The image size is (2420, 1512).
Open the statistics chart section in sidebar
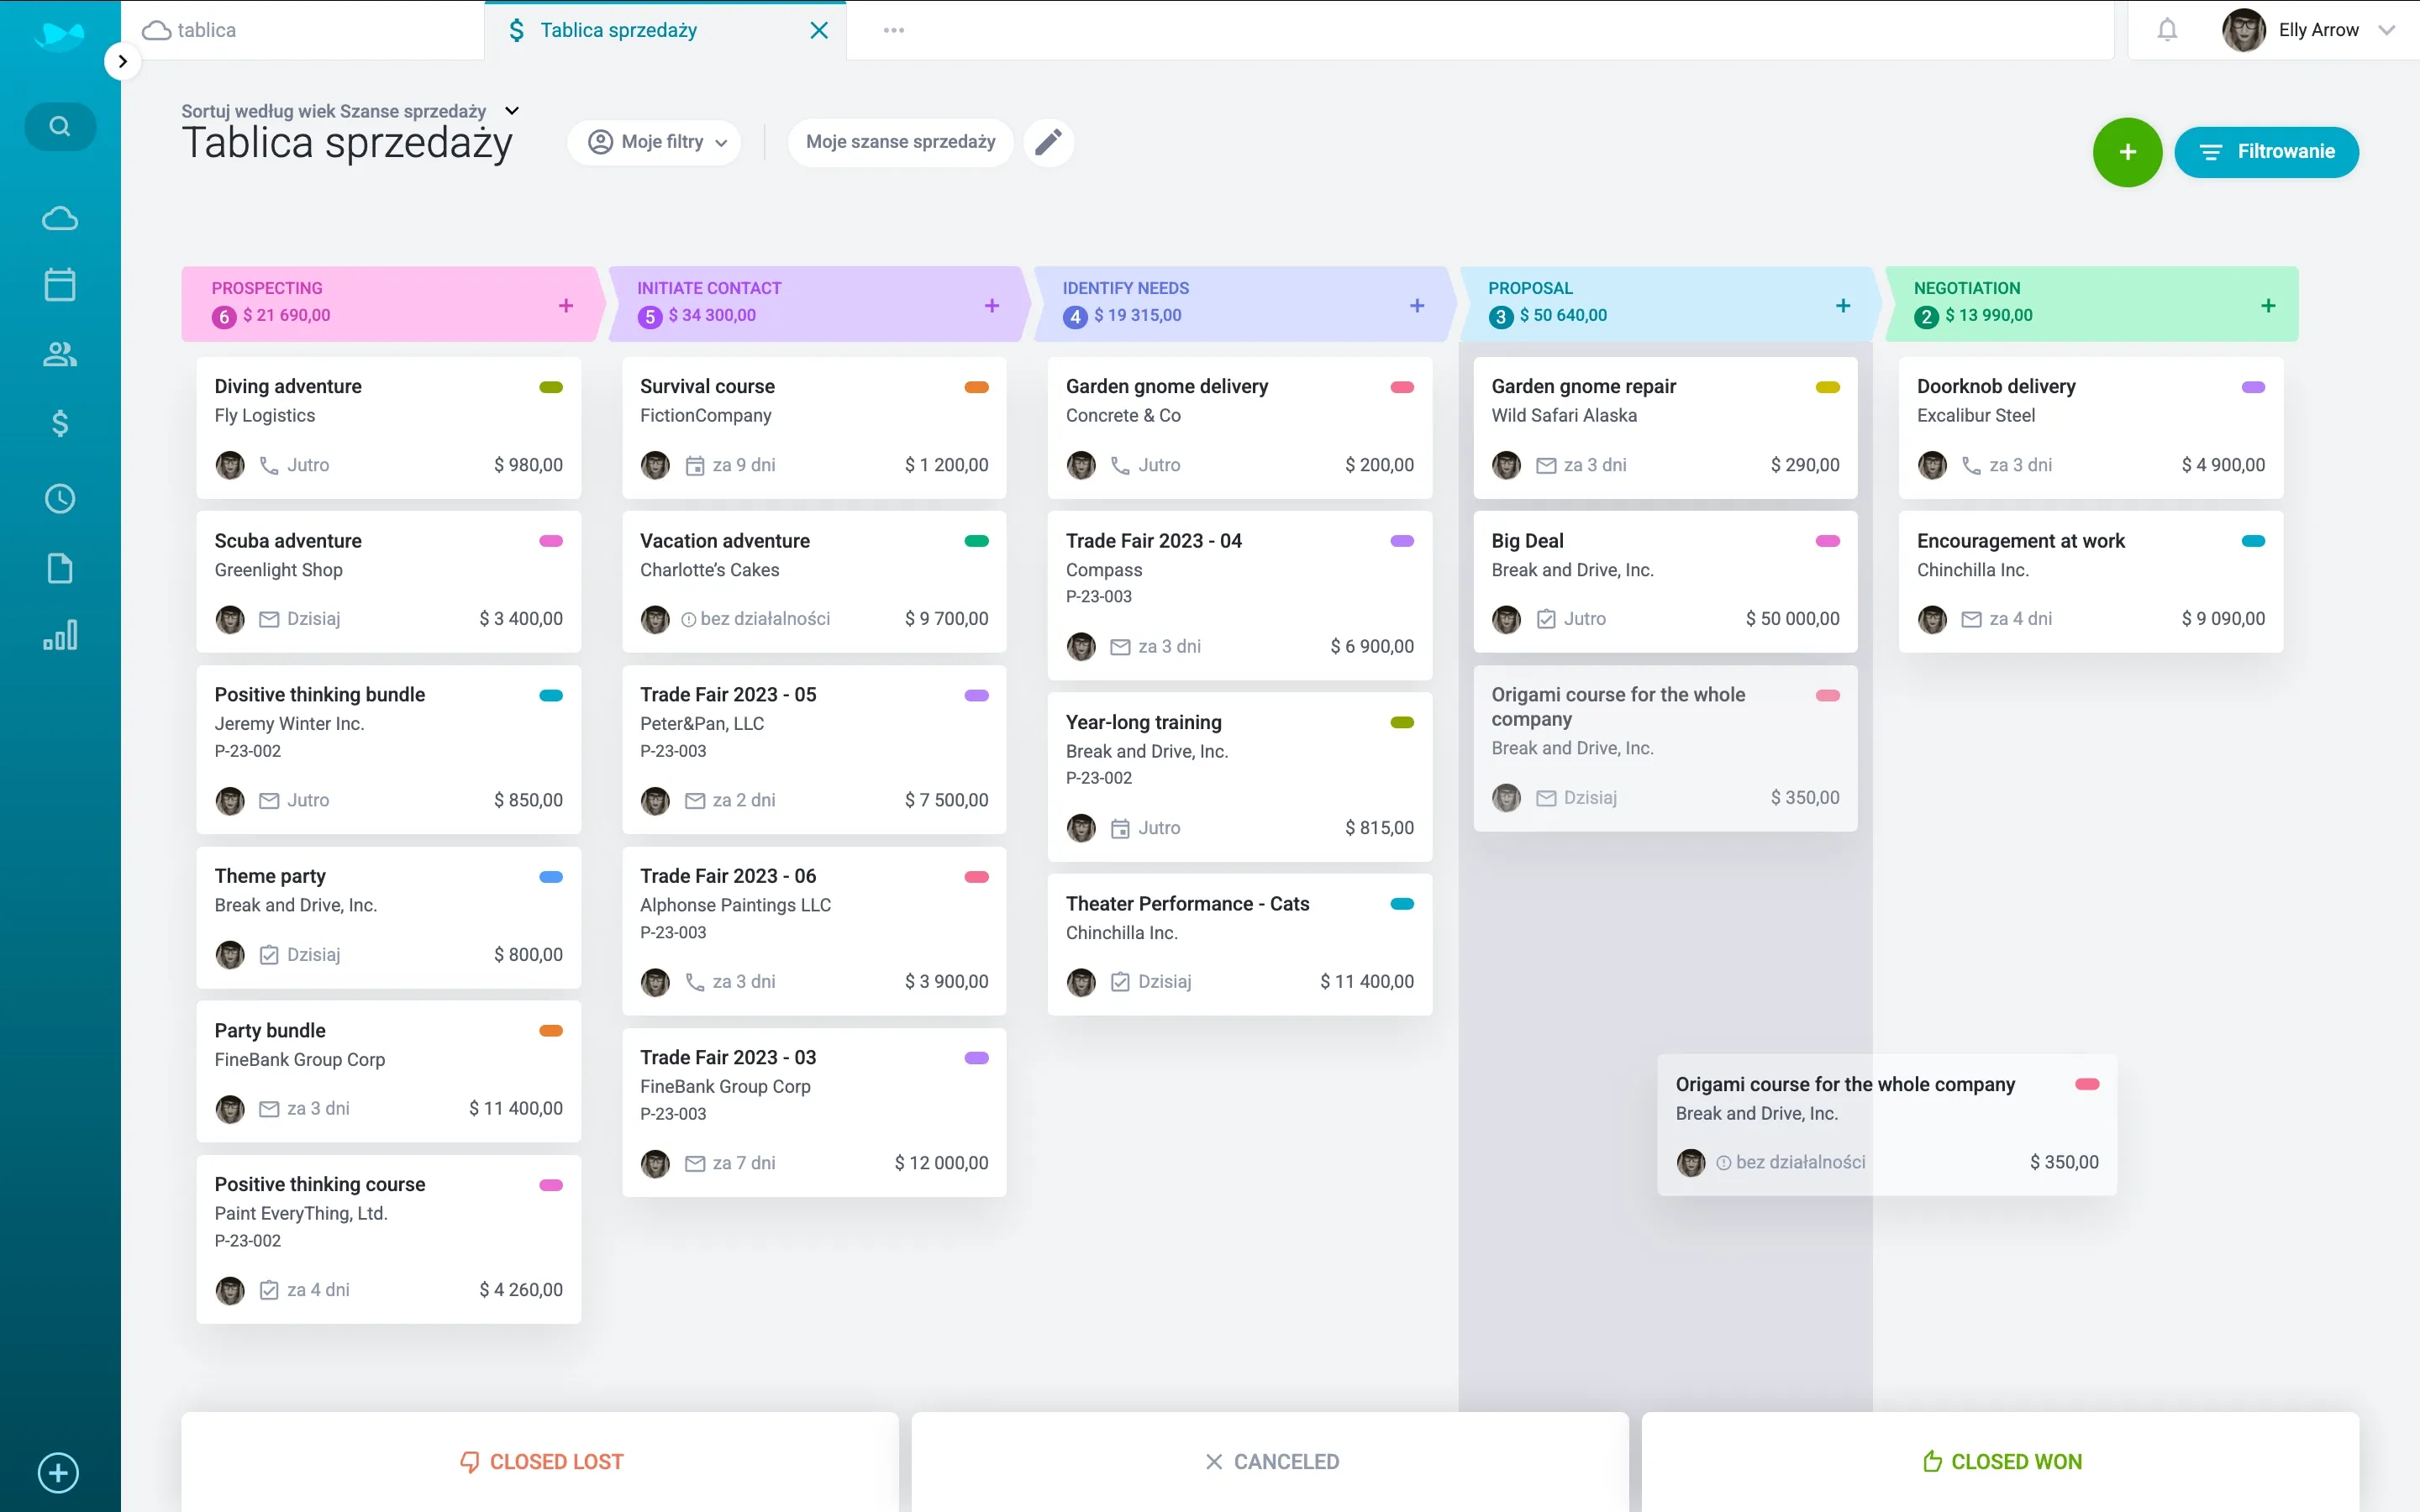59,634
